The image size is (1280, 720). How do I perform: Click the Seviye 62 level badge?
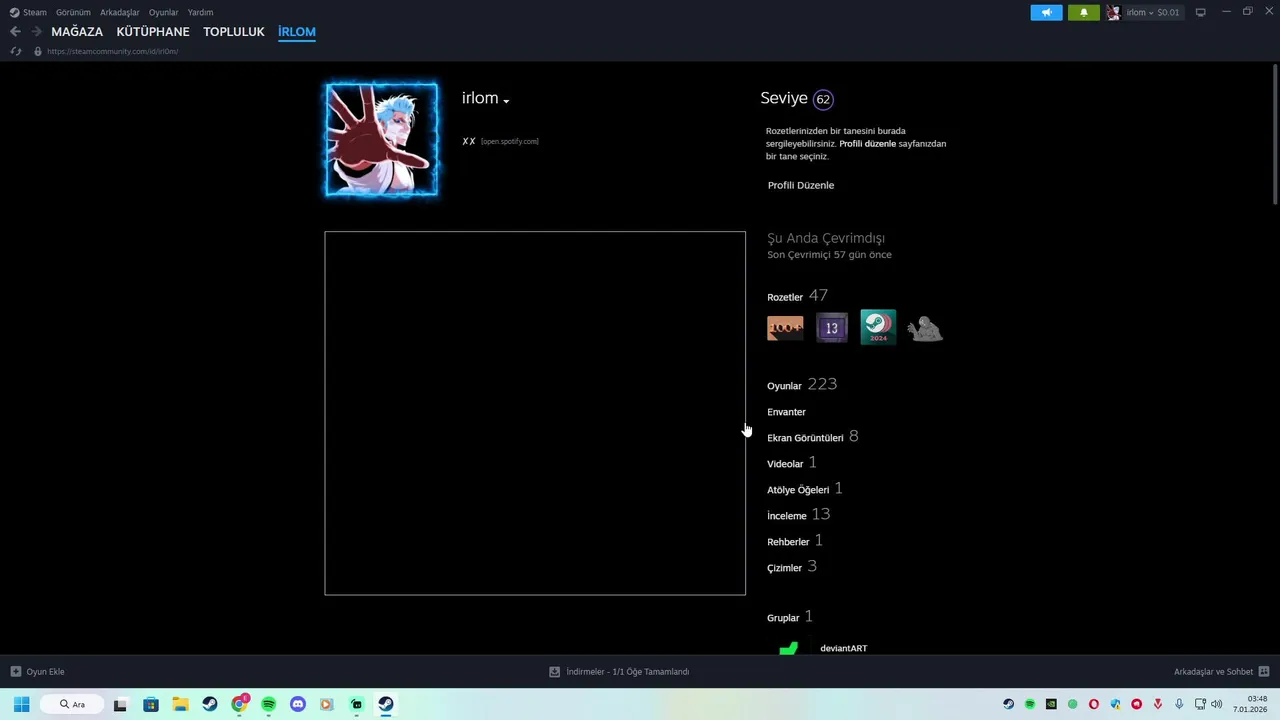823,99
